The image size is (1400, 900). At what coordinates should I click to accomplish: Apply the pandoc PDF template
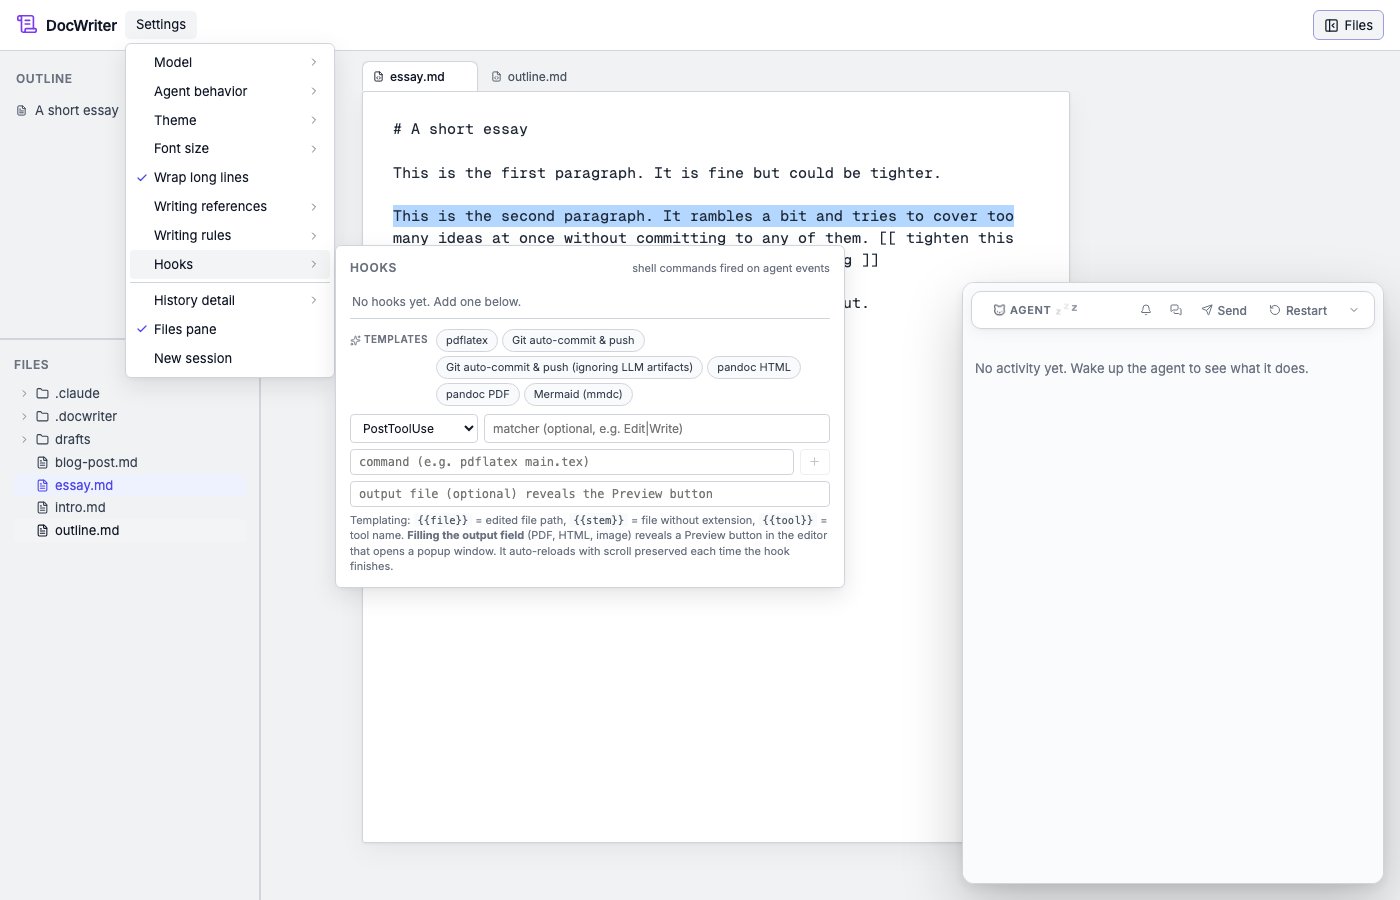(x=478, y=394)
